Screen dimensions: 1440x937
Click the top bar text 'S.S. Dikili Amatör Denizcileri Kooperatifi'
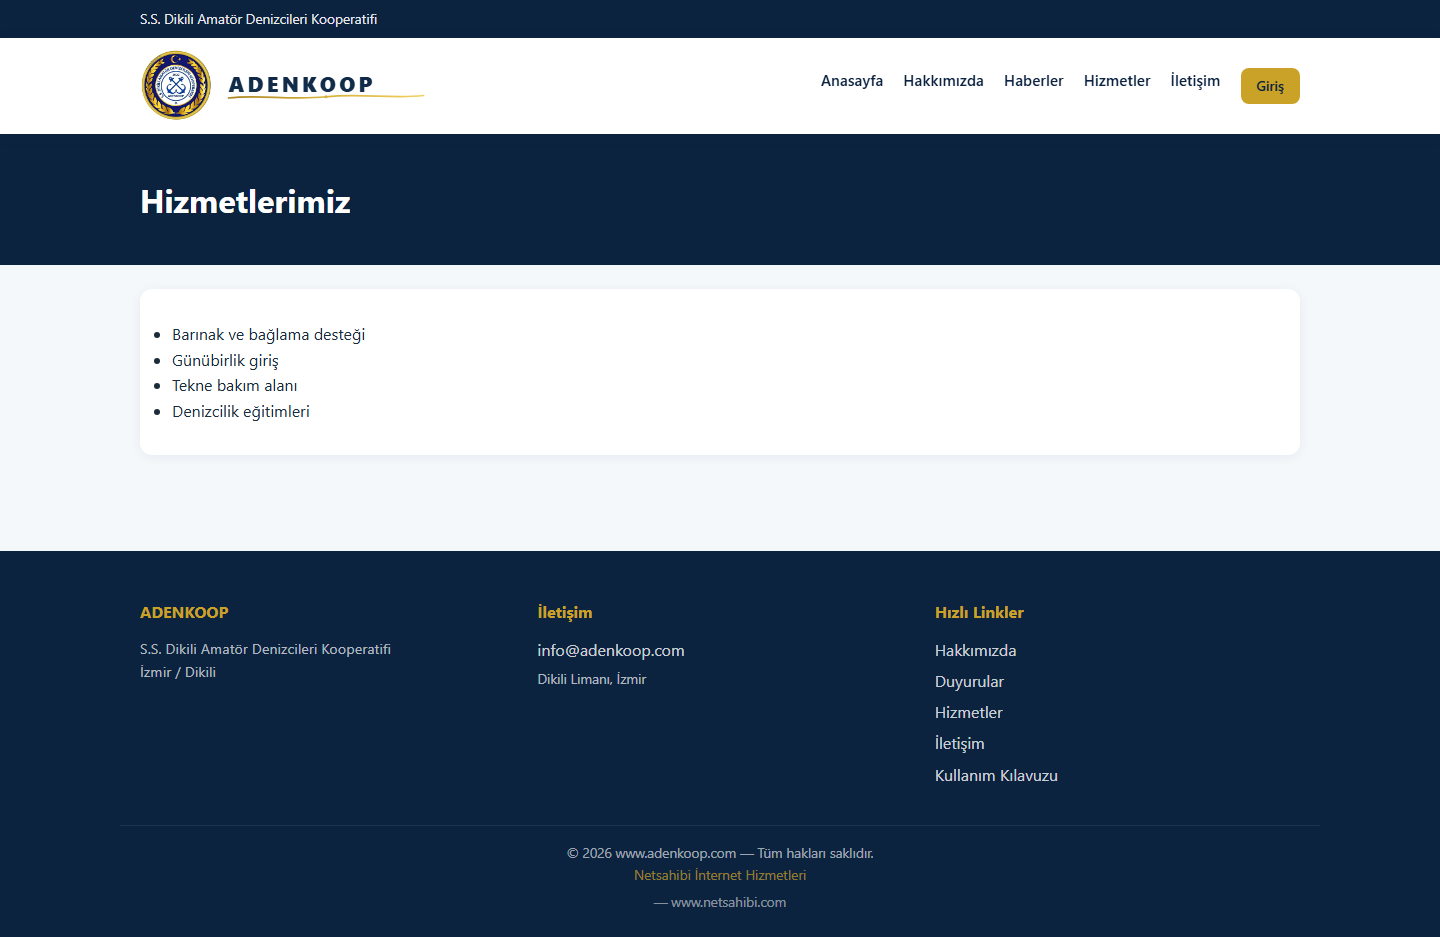click(x=258, y=19)
